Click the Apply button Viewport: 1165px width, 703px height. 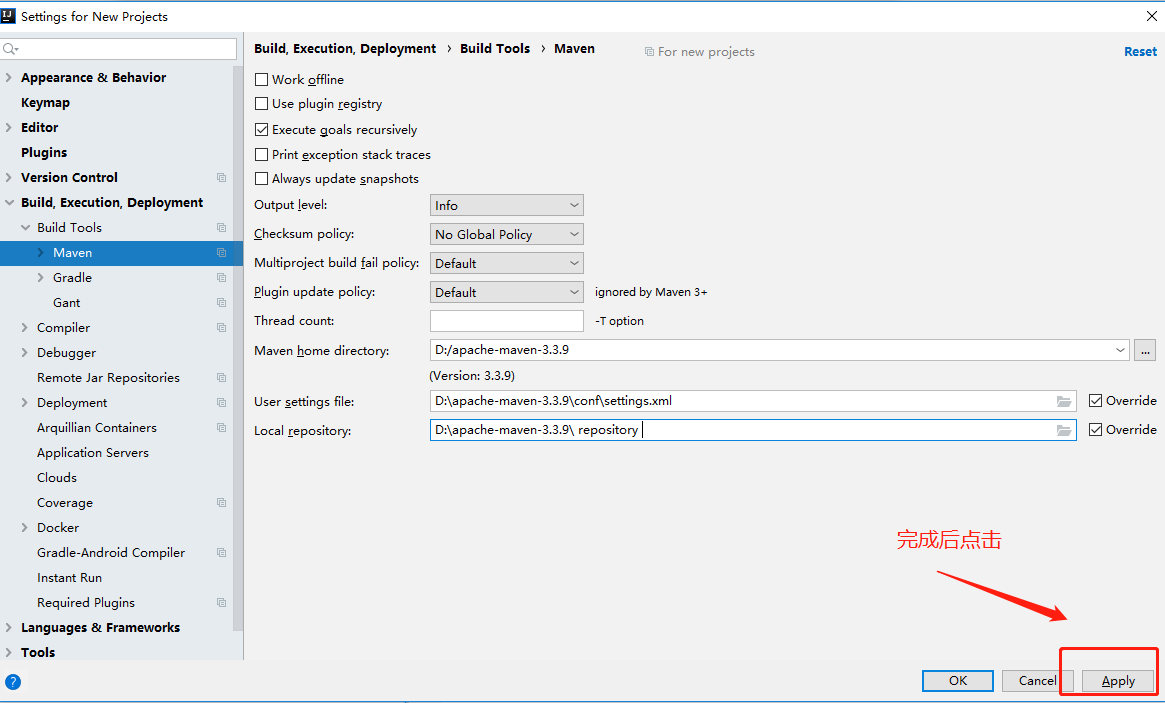pyautogui.click(x=1117, y=681)
